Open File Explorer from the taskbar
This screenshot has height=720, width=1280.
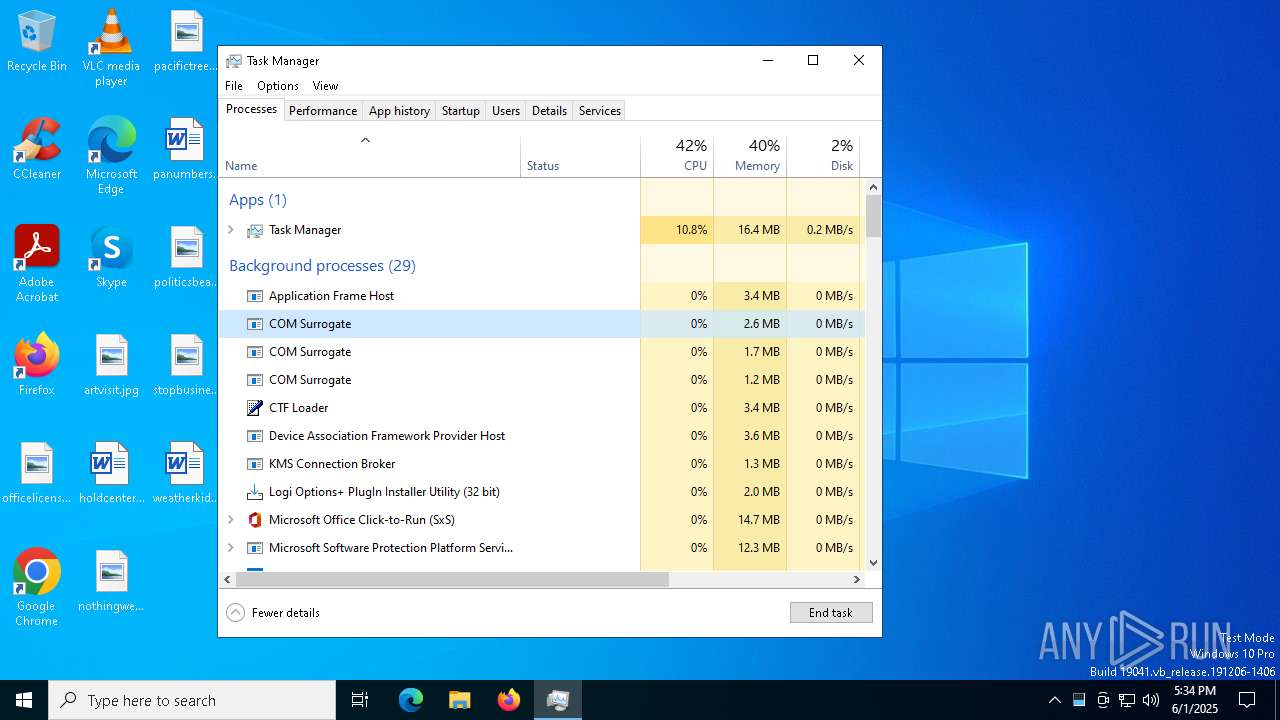point(460,700)
